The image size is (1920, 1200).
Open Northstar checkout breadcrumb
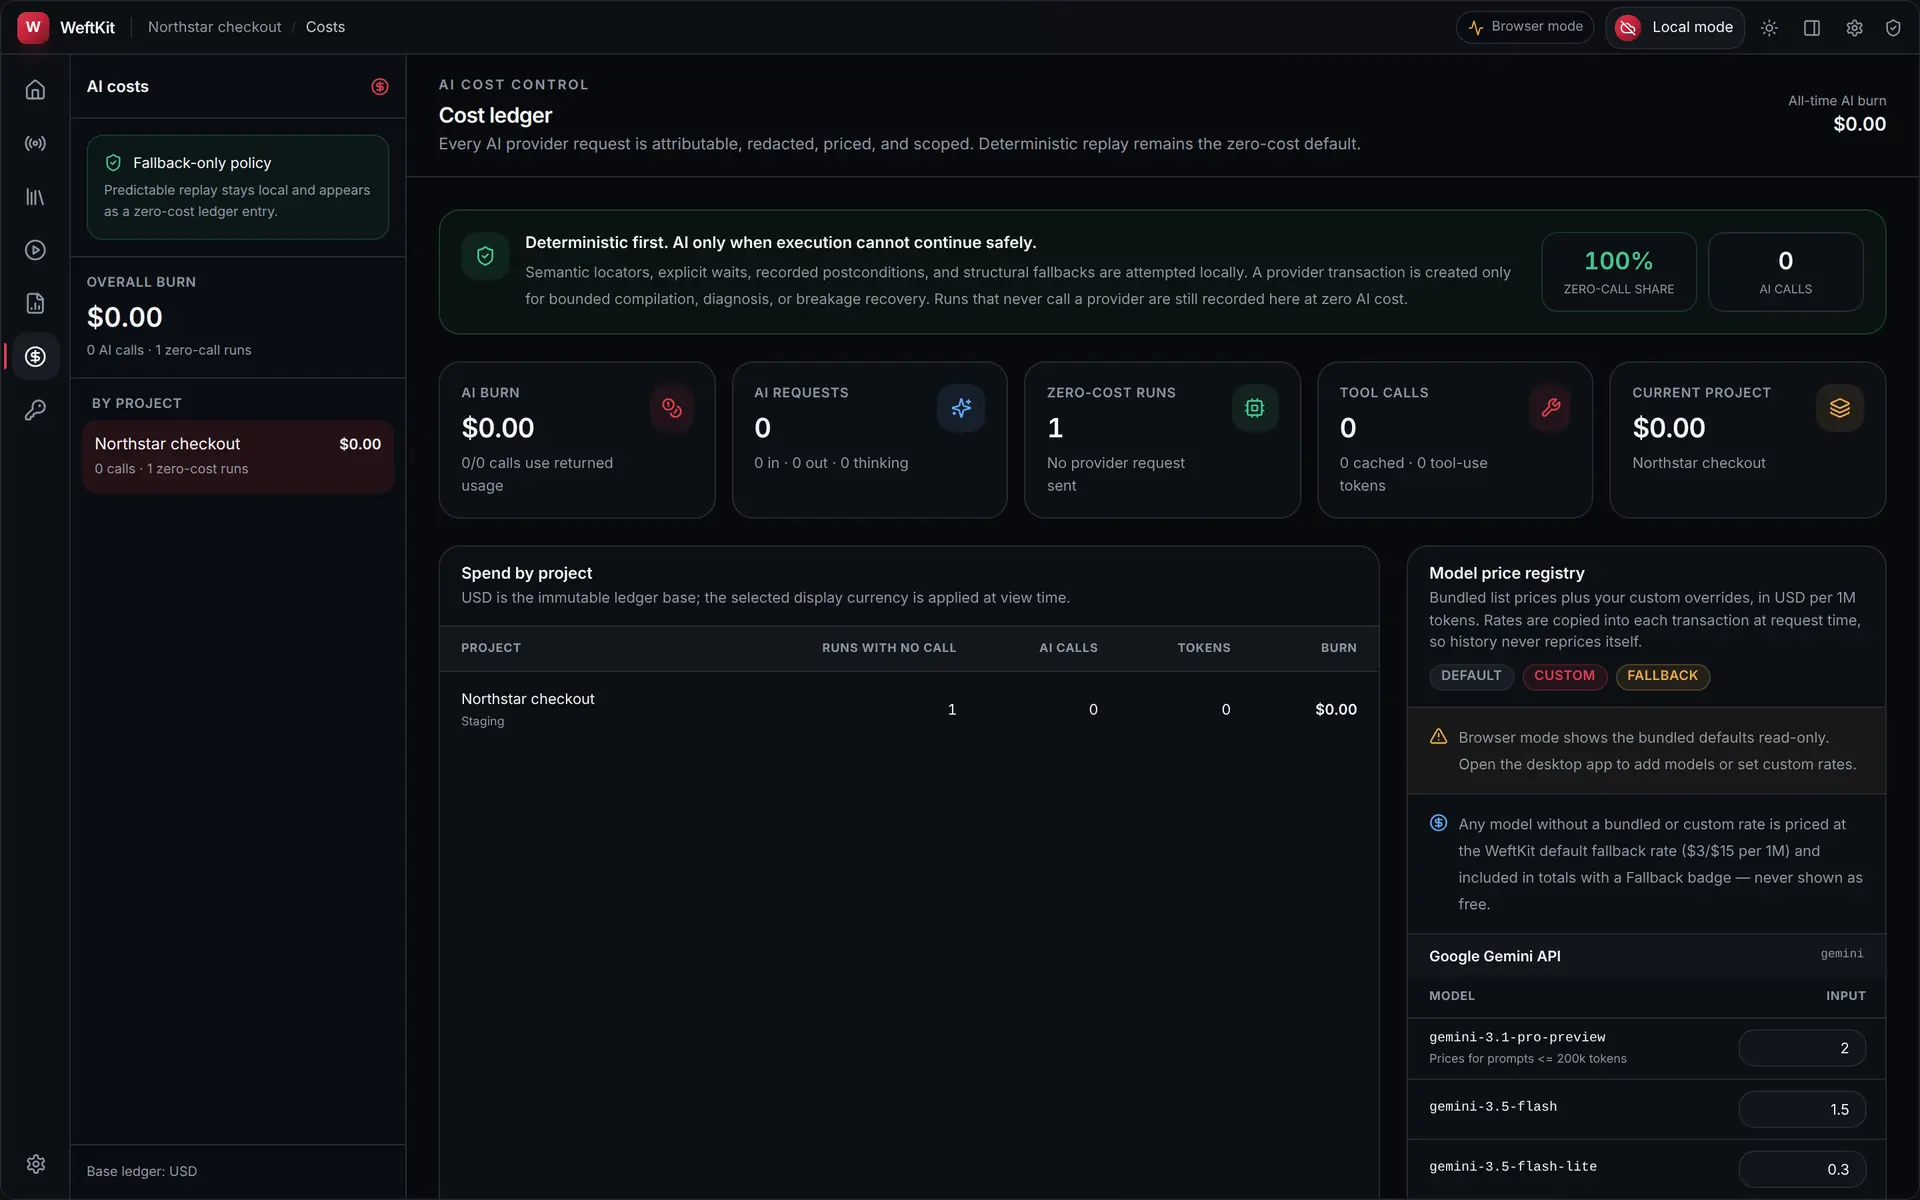click(214, 27)
